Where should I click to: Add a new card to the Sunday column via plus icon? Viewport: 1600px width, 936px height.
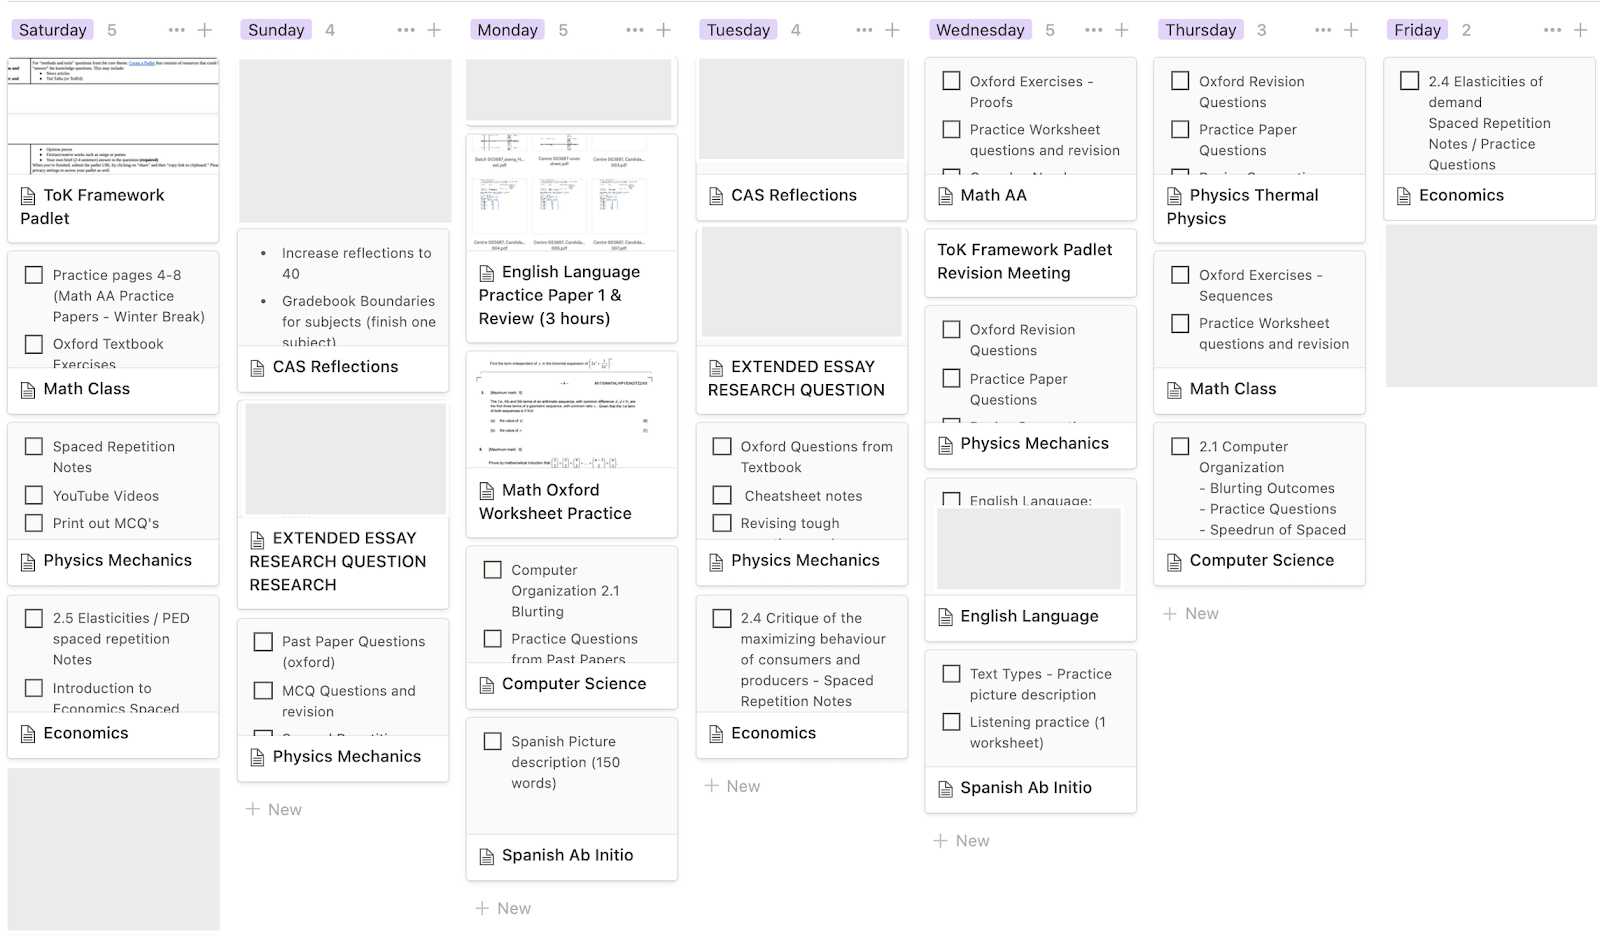coord(434,30)
